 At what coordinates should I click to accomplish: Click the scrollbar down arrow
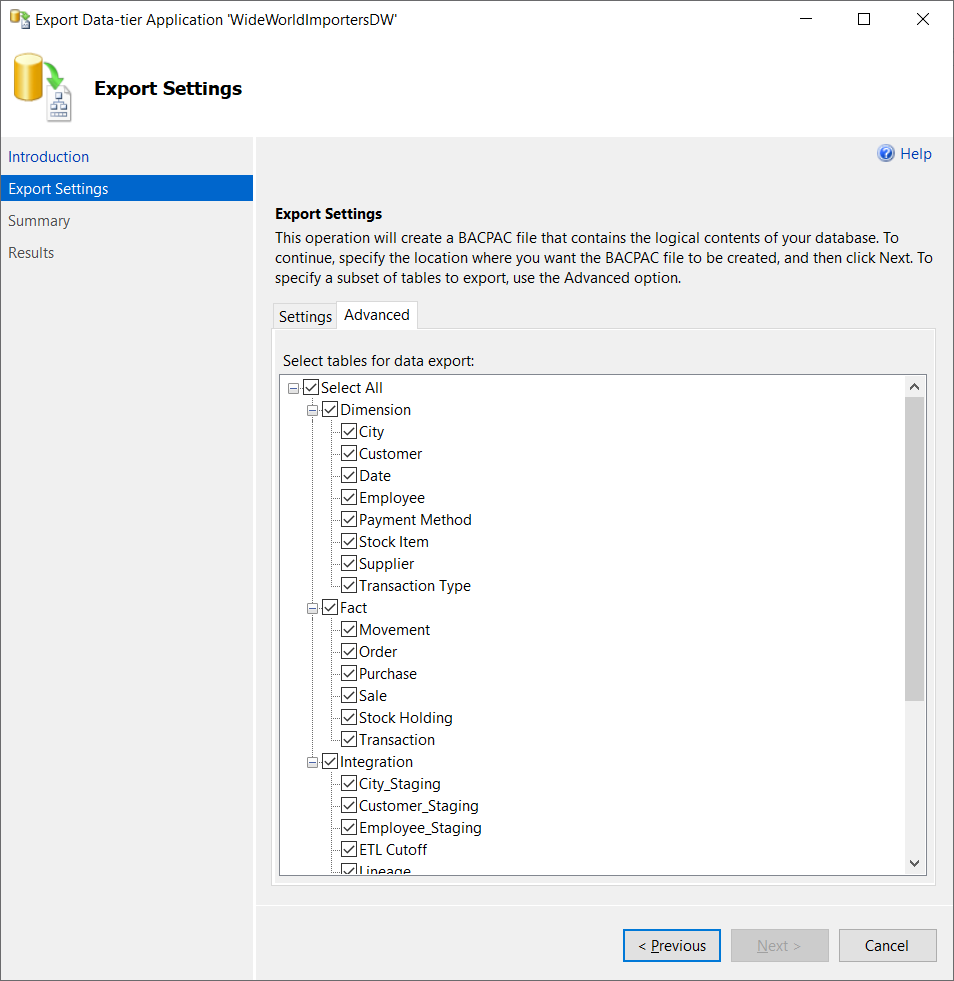(914, 862)
